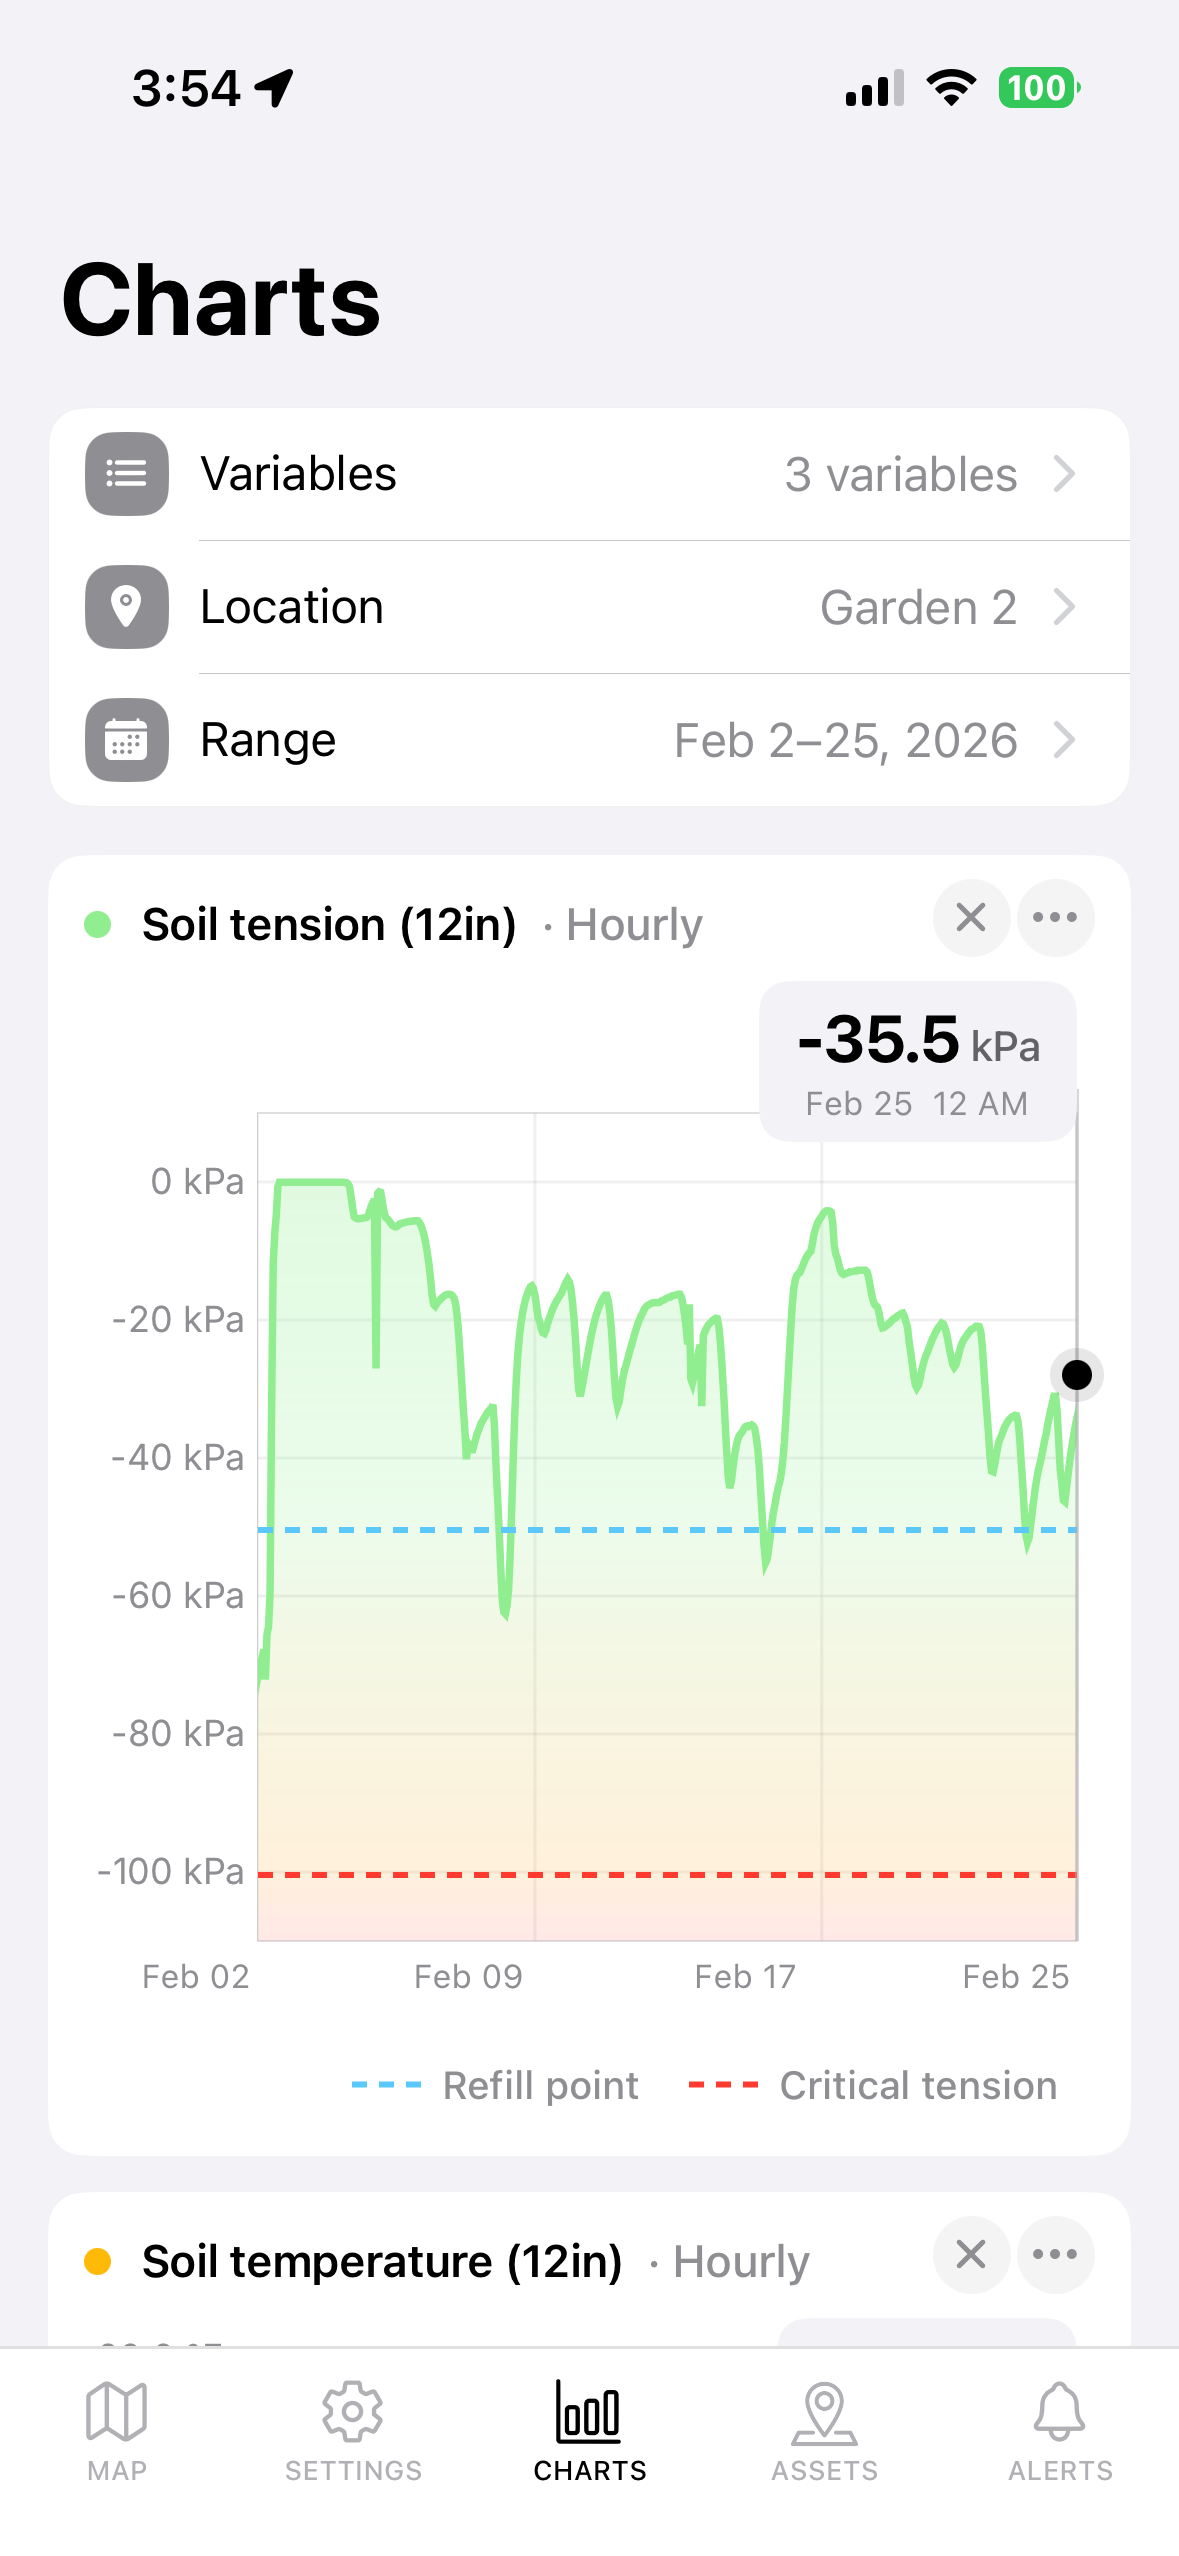Close the Soil temperature chart
Screen dimensions: 1179x2556
[x=971, y=2254]
